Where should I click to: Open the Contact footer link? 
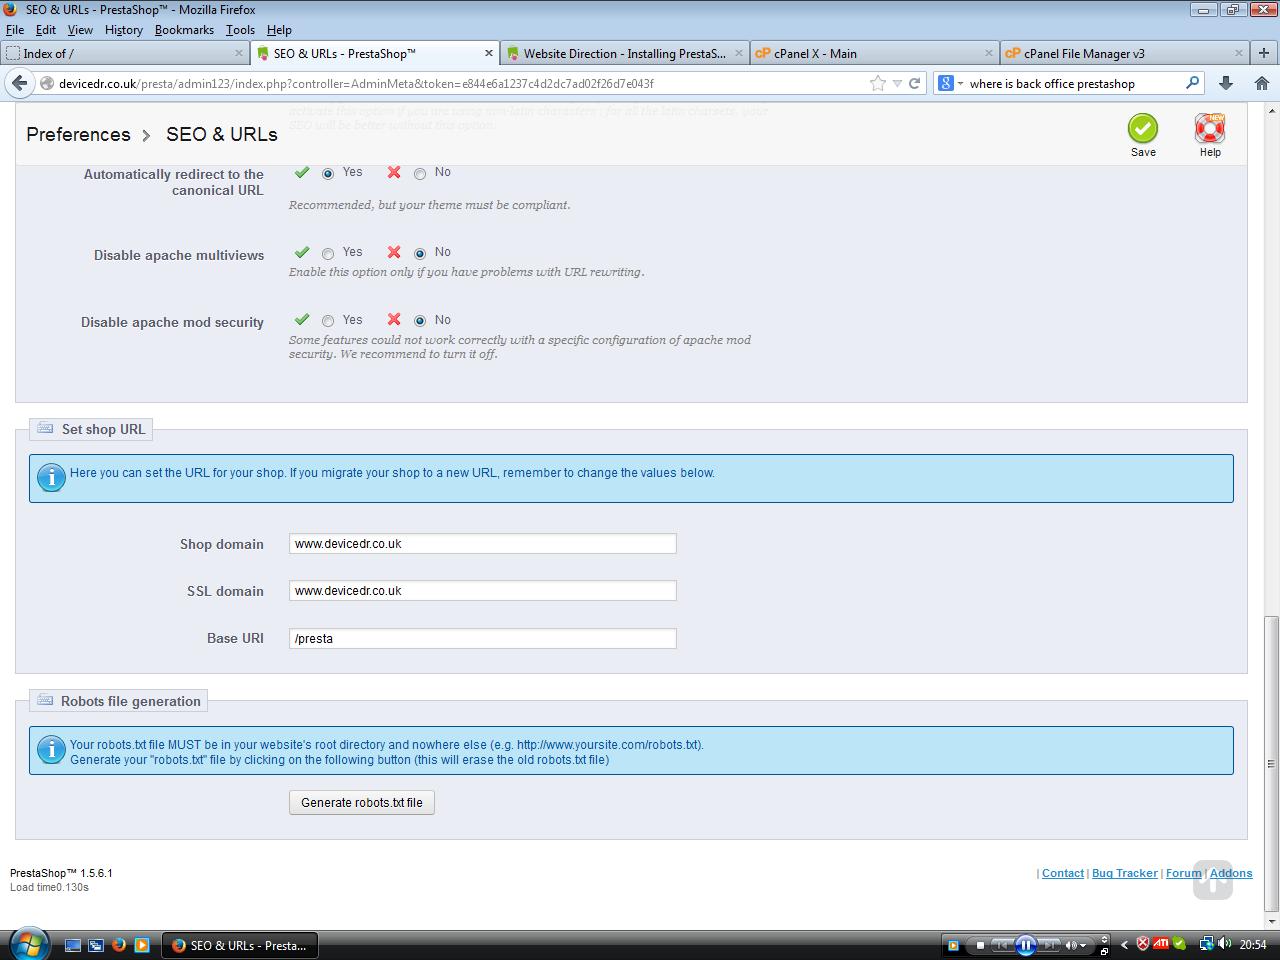[1063, 873]
